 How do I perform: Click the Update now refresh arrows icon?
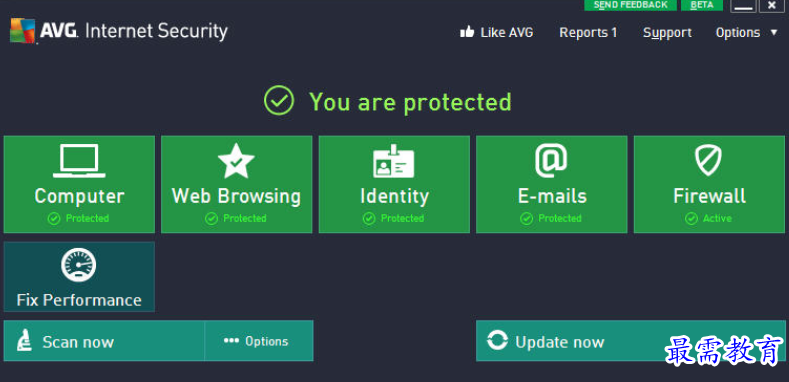[497, 340]
